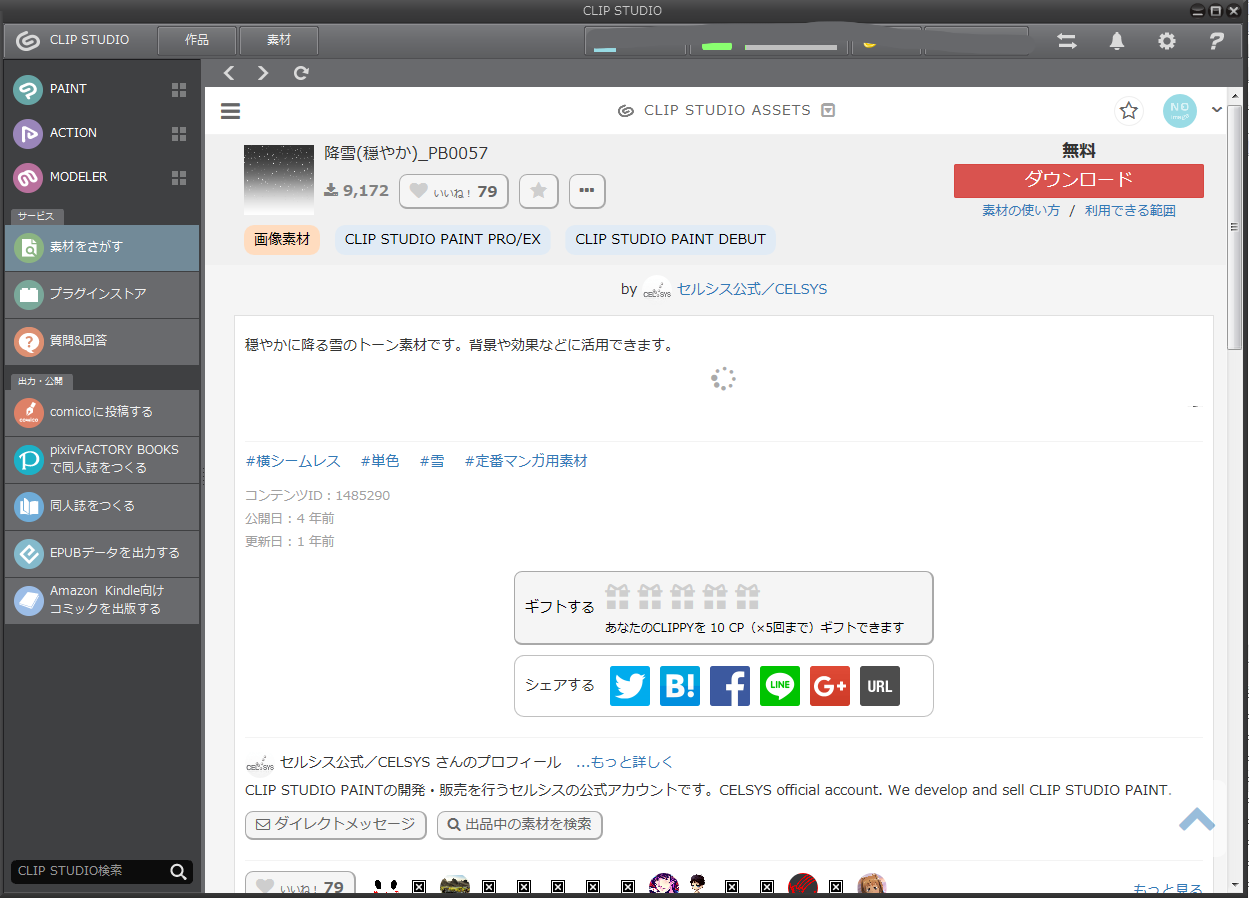Open the cloud sync transfer icon
Screen dimensions: 1249x898
pyautogui.click(x=1067, y=42)
